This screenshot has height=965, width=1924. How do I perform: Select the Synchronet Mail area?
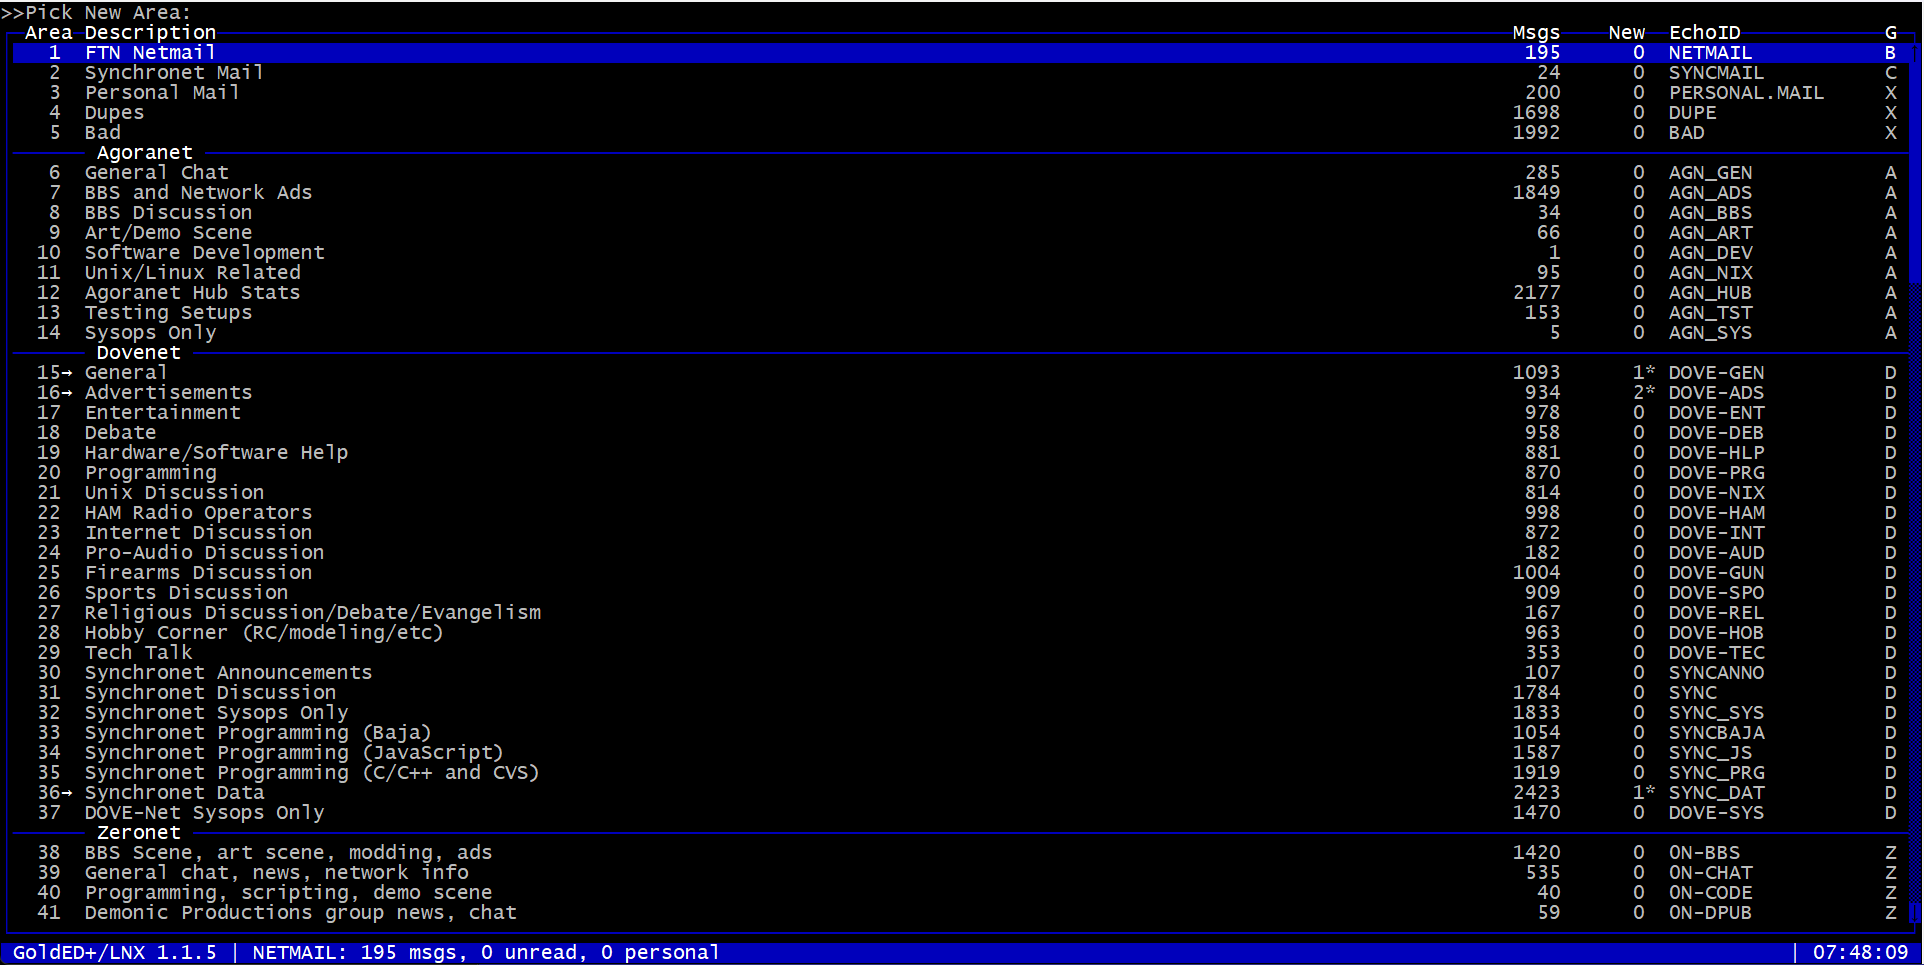(961, 73)
